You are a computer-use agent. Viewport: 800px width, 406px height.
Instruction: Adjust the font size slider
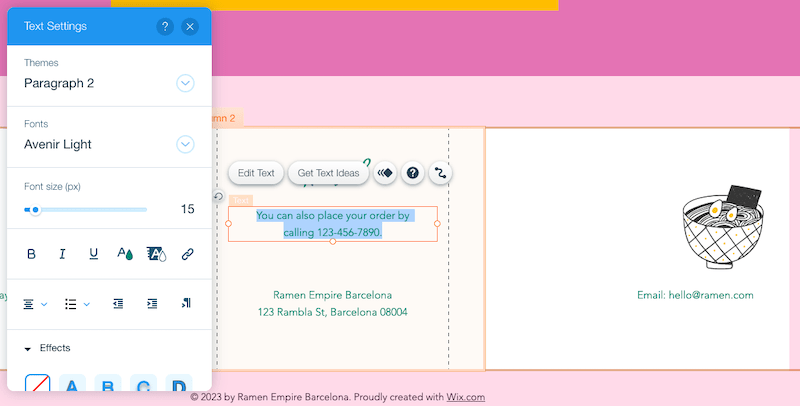86,210
